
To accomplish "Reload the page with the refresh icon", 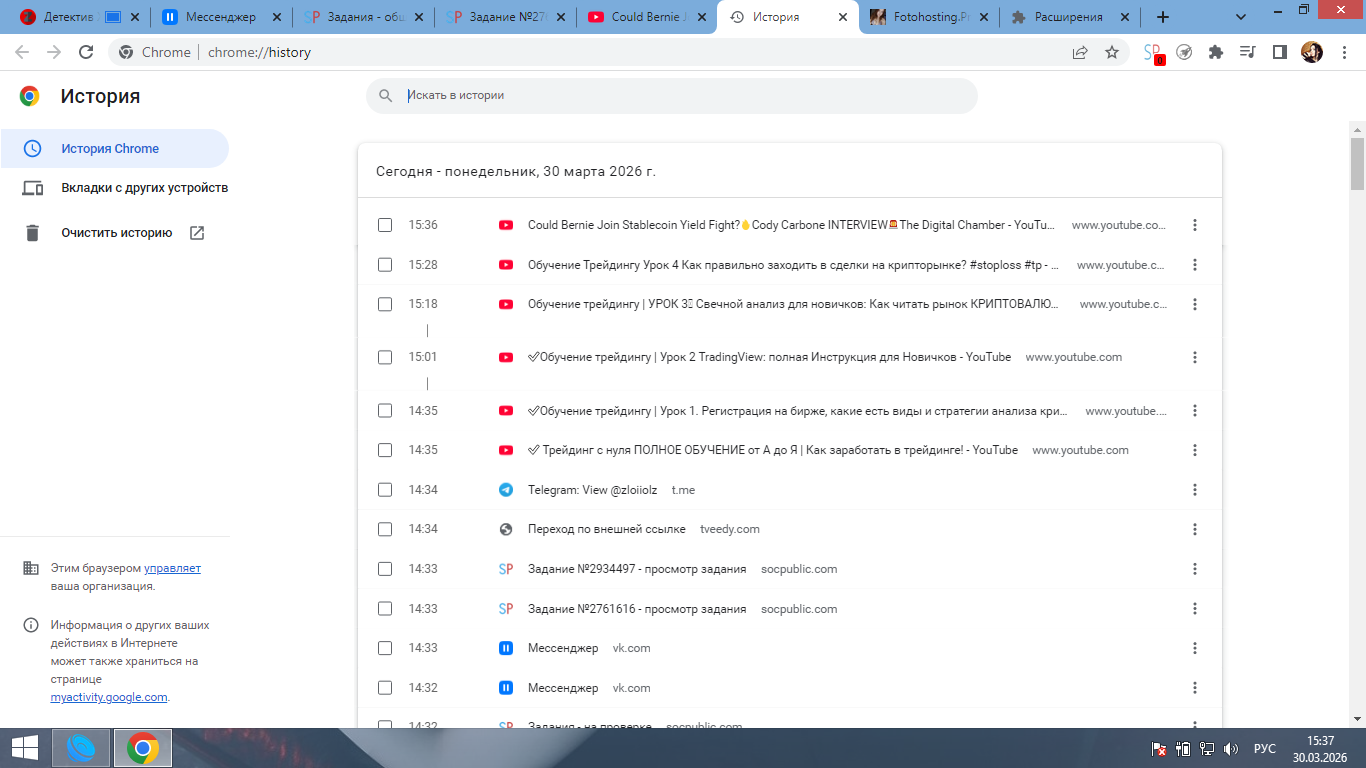I will [86, 52].
